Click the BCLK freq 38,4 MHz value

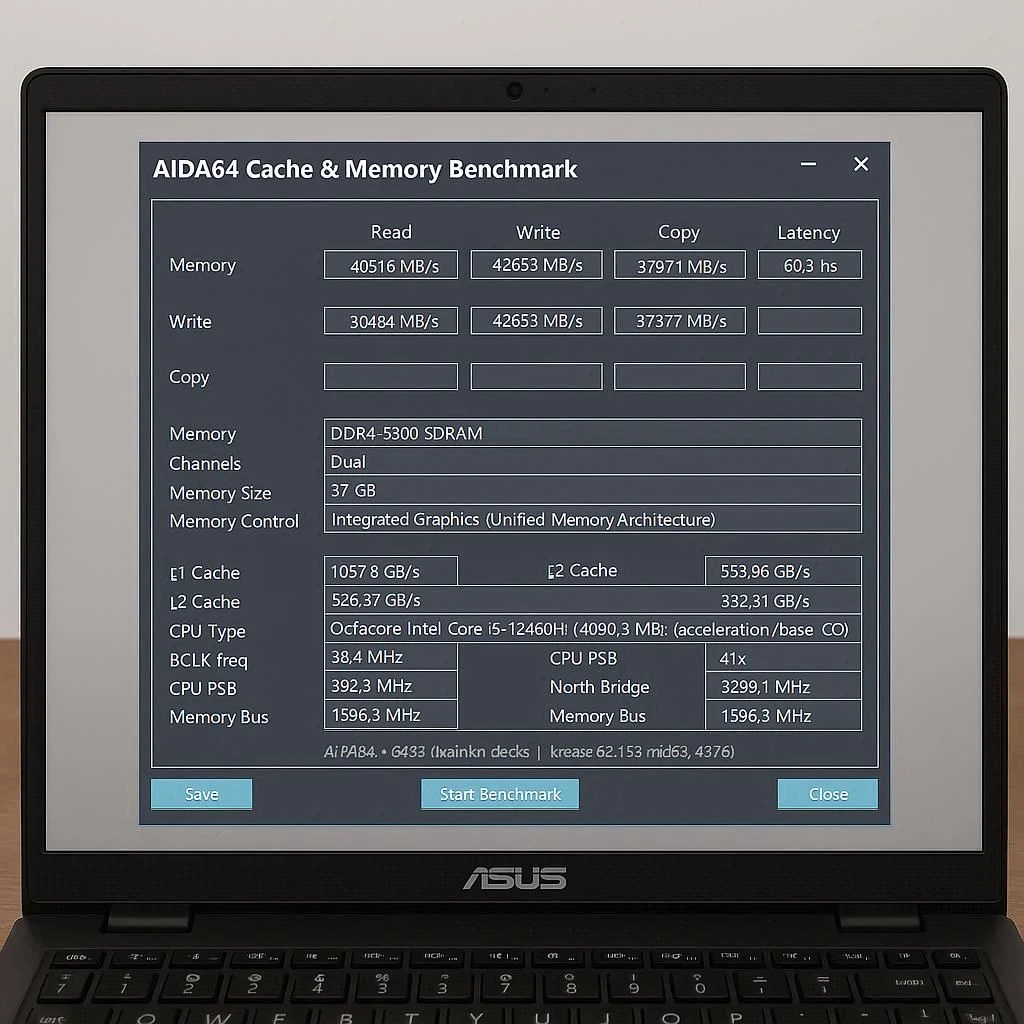[x=390, y=657]
